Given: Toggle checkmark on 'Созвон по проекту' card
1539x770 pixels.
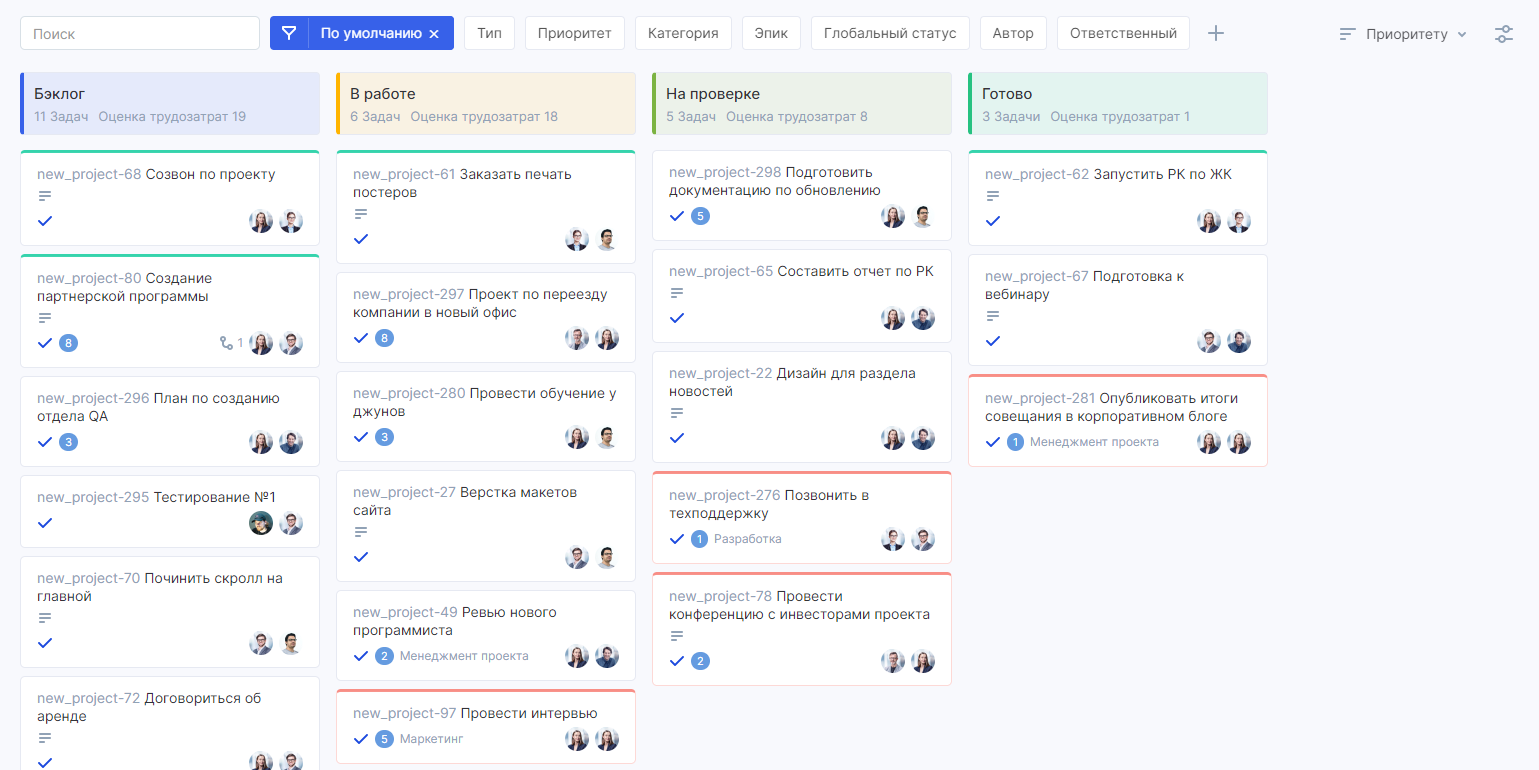Looking at the screenshot, I should (x=45, y=220).
